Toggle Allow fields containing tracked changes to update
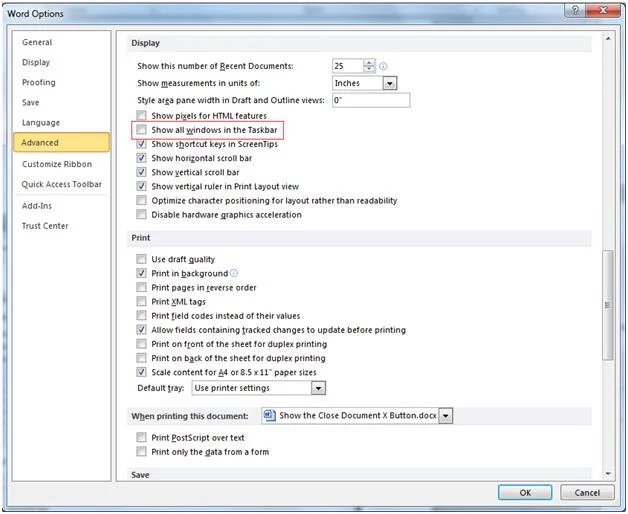The height and width of the screenshot is (514, 628). 141,329
